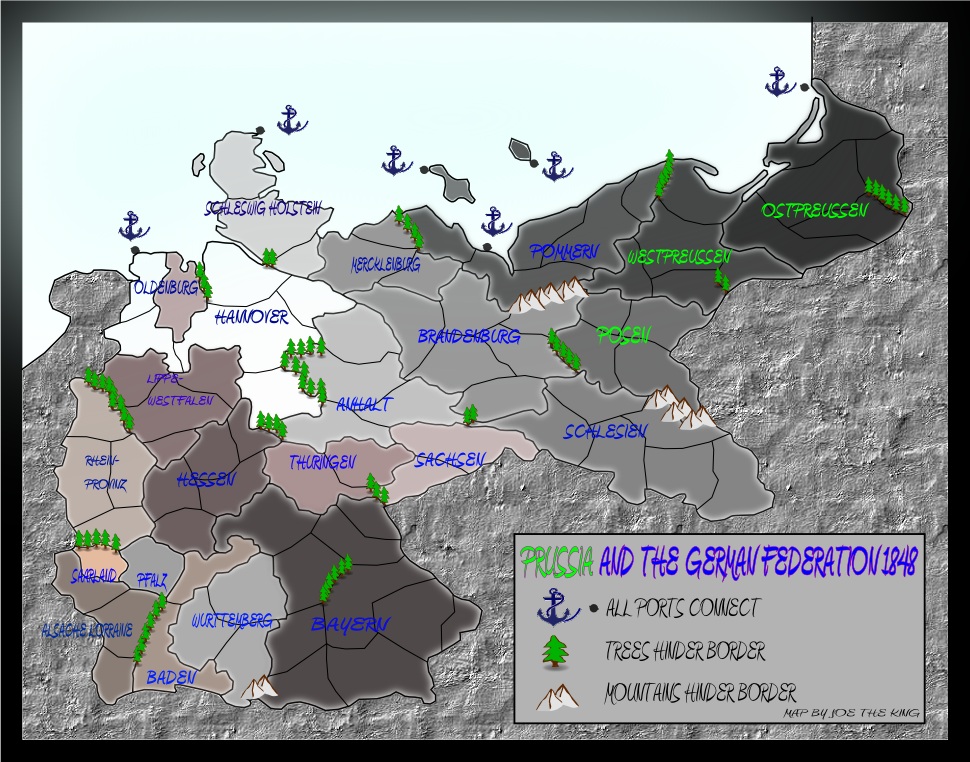Image resolution: width=970 pixels, height=762 pixels.
Task: Click the port anchor beside Oldenburg coast
Action: (x=133, y=226)
